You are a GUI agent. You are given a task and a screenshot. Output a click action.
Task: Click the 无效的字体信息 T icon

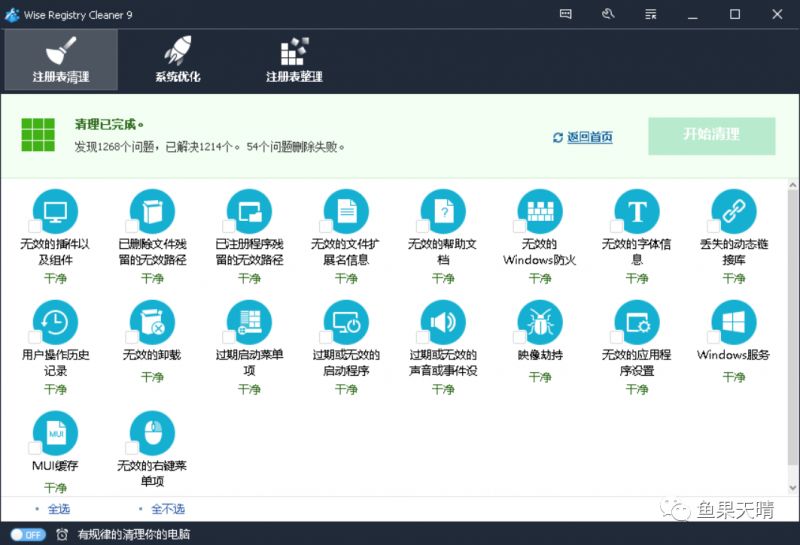(637, 212)
